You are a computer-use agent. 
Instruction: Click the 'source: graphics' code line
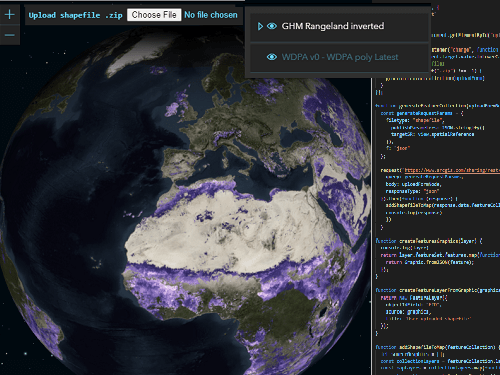pos(408,312)
